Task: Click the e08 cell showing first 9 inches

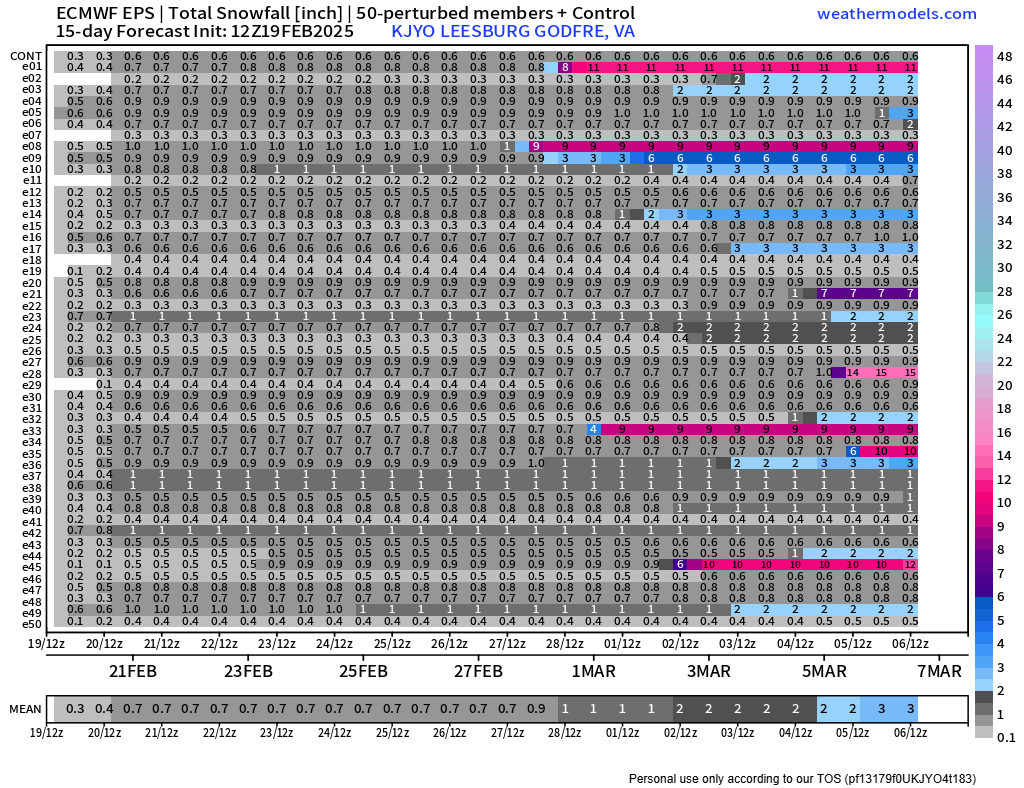Action: [536, 146]
